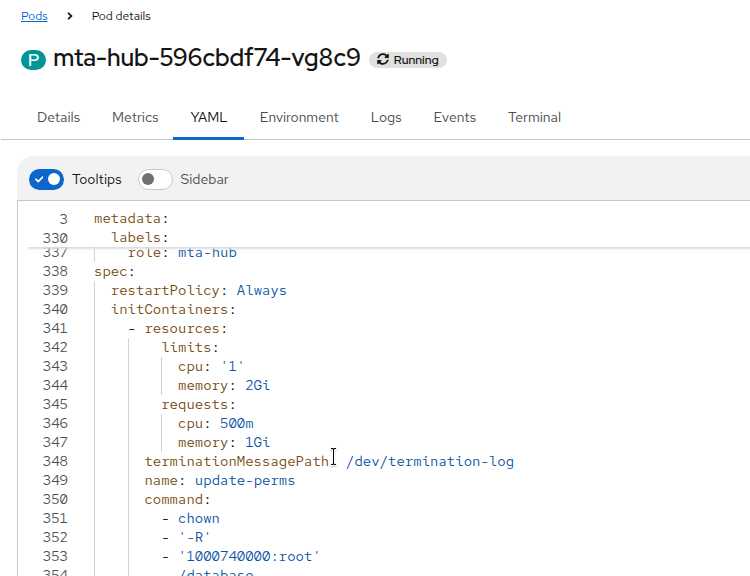Screen dimensions: 750x576
Task: Go to the Events tab
Action: pos(454,117)
